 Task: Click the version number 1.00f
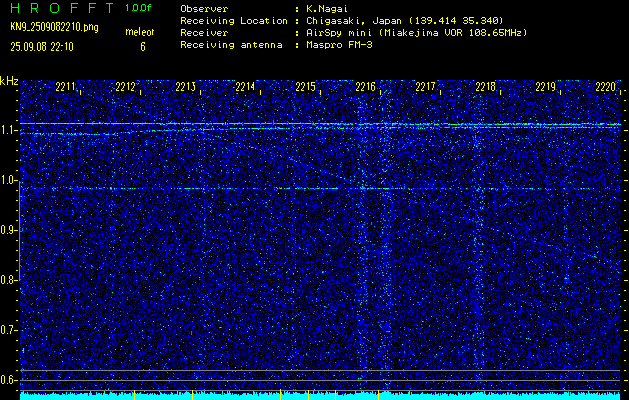pyautogui.click(x=138, y=8)
